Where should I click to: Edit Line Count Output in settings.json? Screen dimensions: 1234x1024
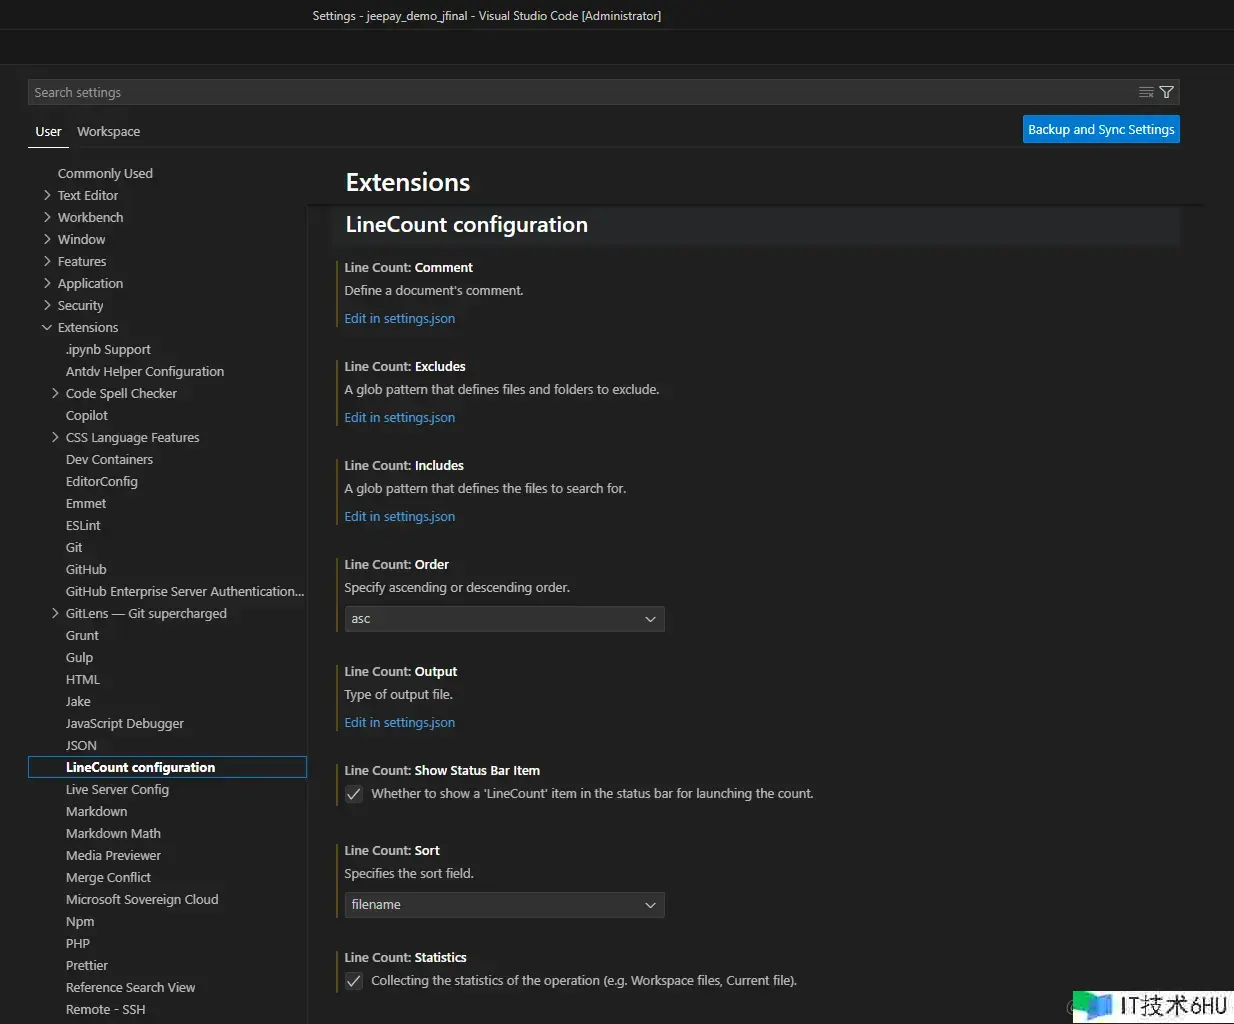(x=399, y=722)
